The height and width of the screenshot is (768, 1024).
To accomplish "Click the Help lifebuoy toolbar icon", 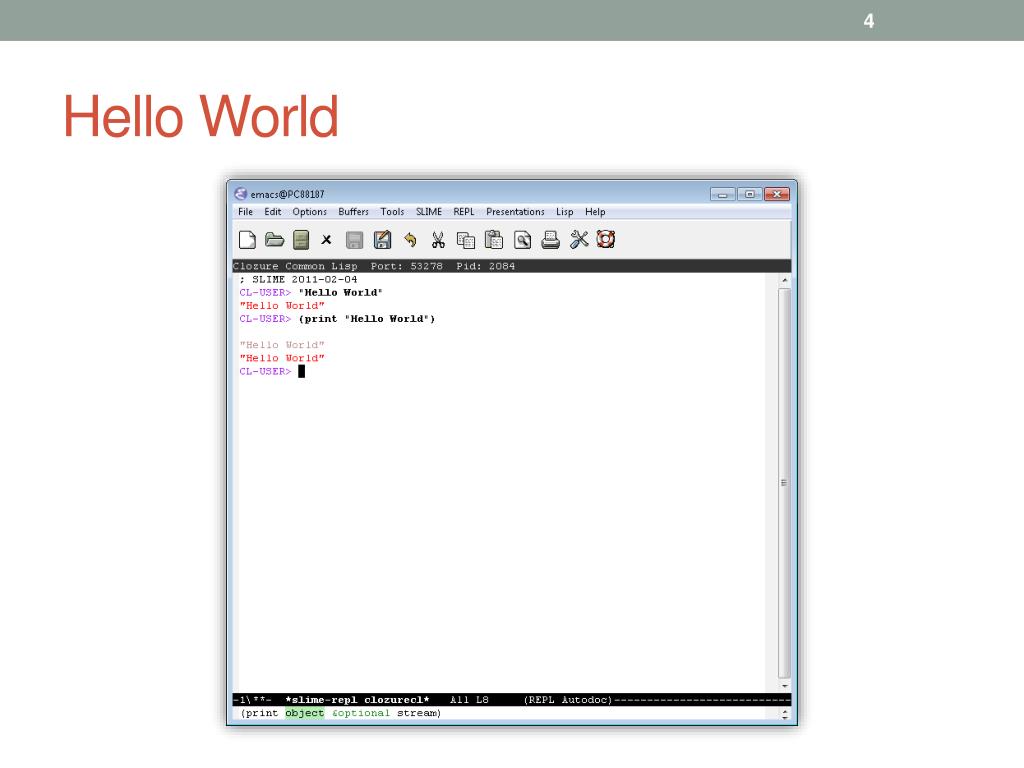I will click(605, 240).
